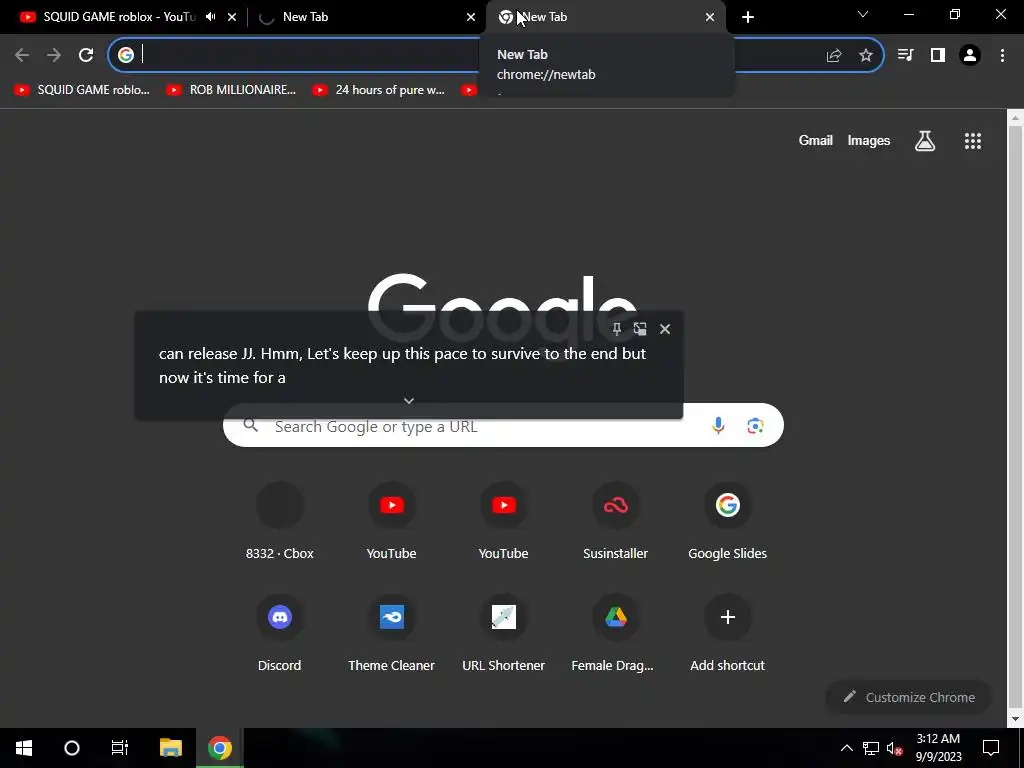Screen dimensions: 1024x768
Task: Share this page icon in address bar
Action: point(833,56)
